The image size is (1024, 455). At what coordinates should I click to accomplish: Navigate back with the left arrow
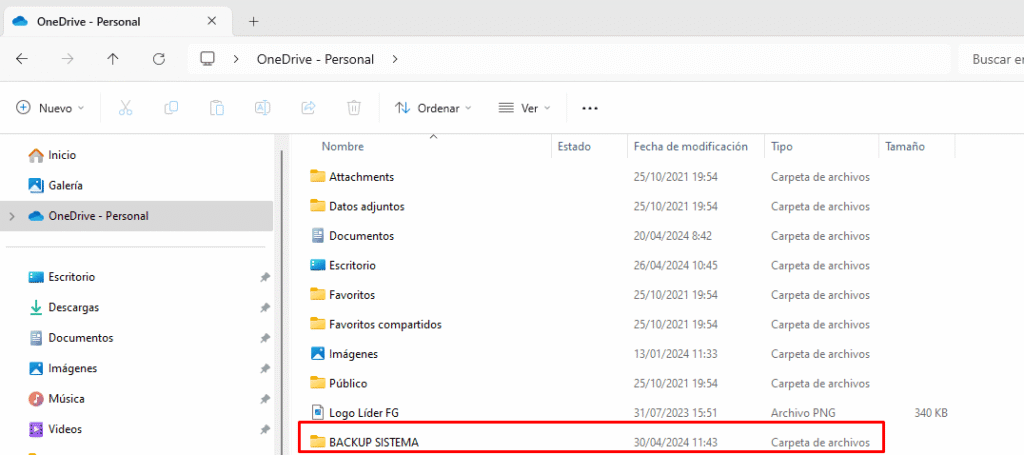[22, 59]
